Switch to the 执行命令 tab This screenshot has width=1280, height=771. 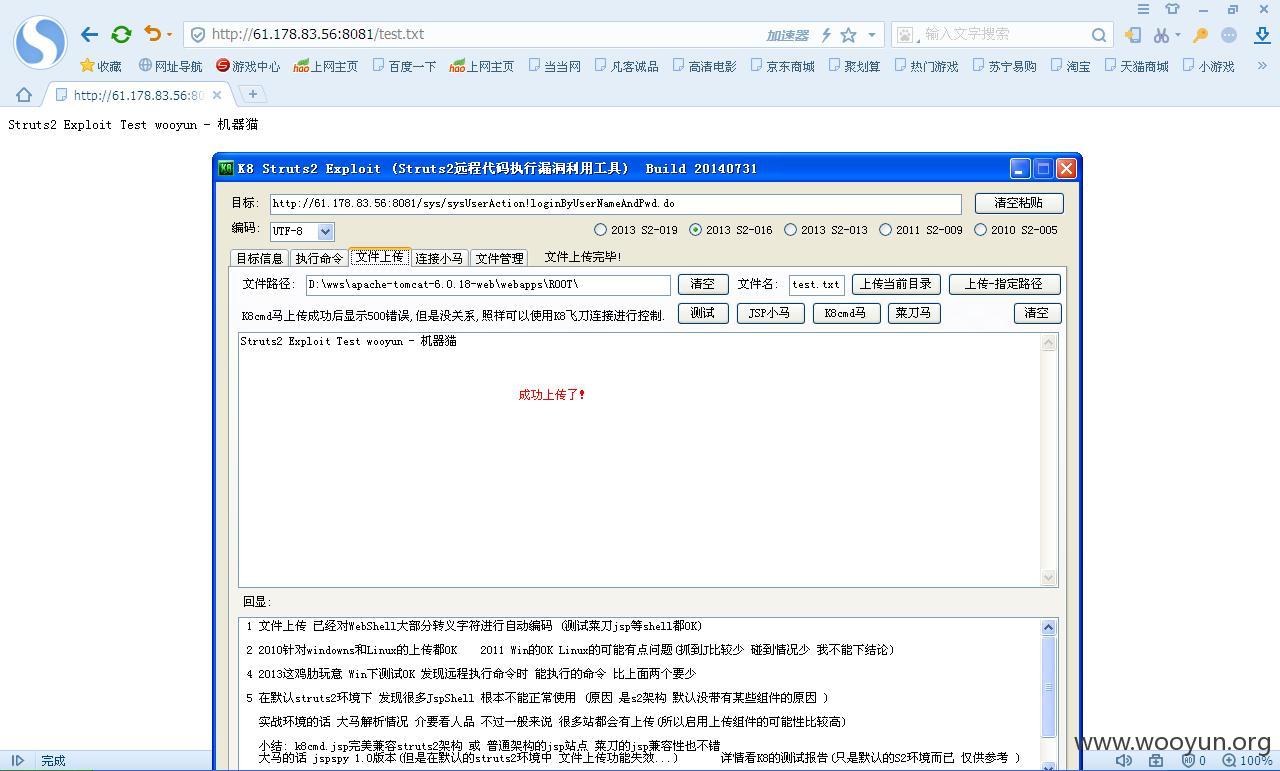319,258
